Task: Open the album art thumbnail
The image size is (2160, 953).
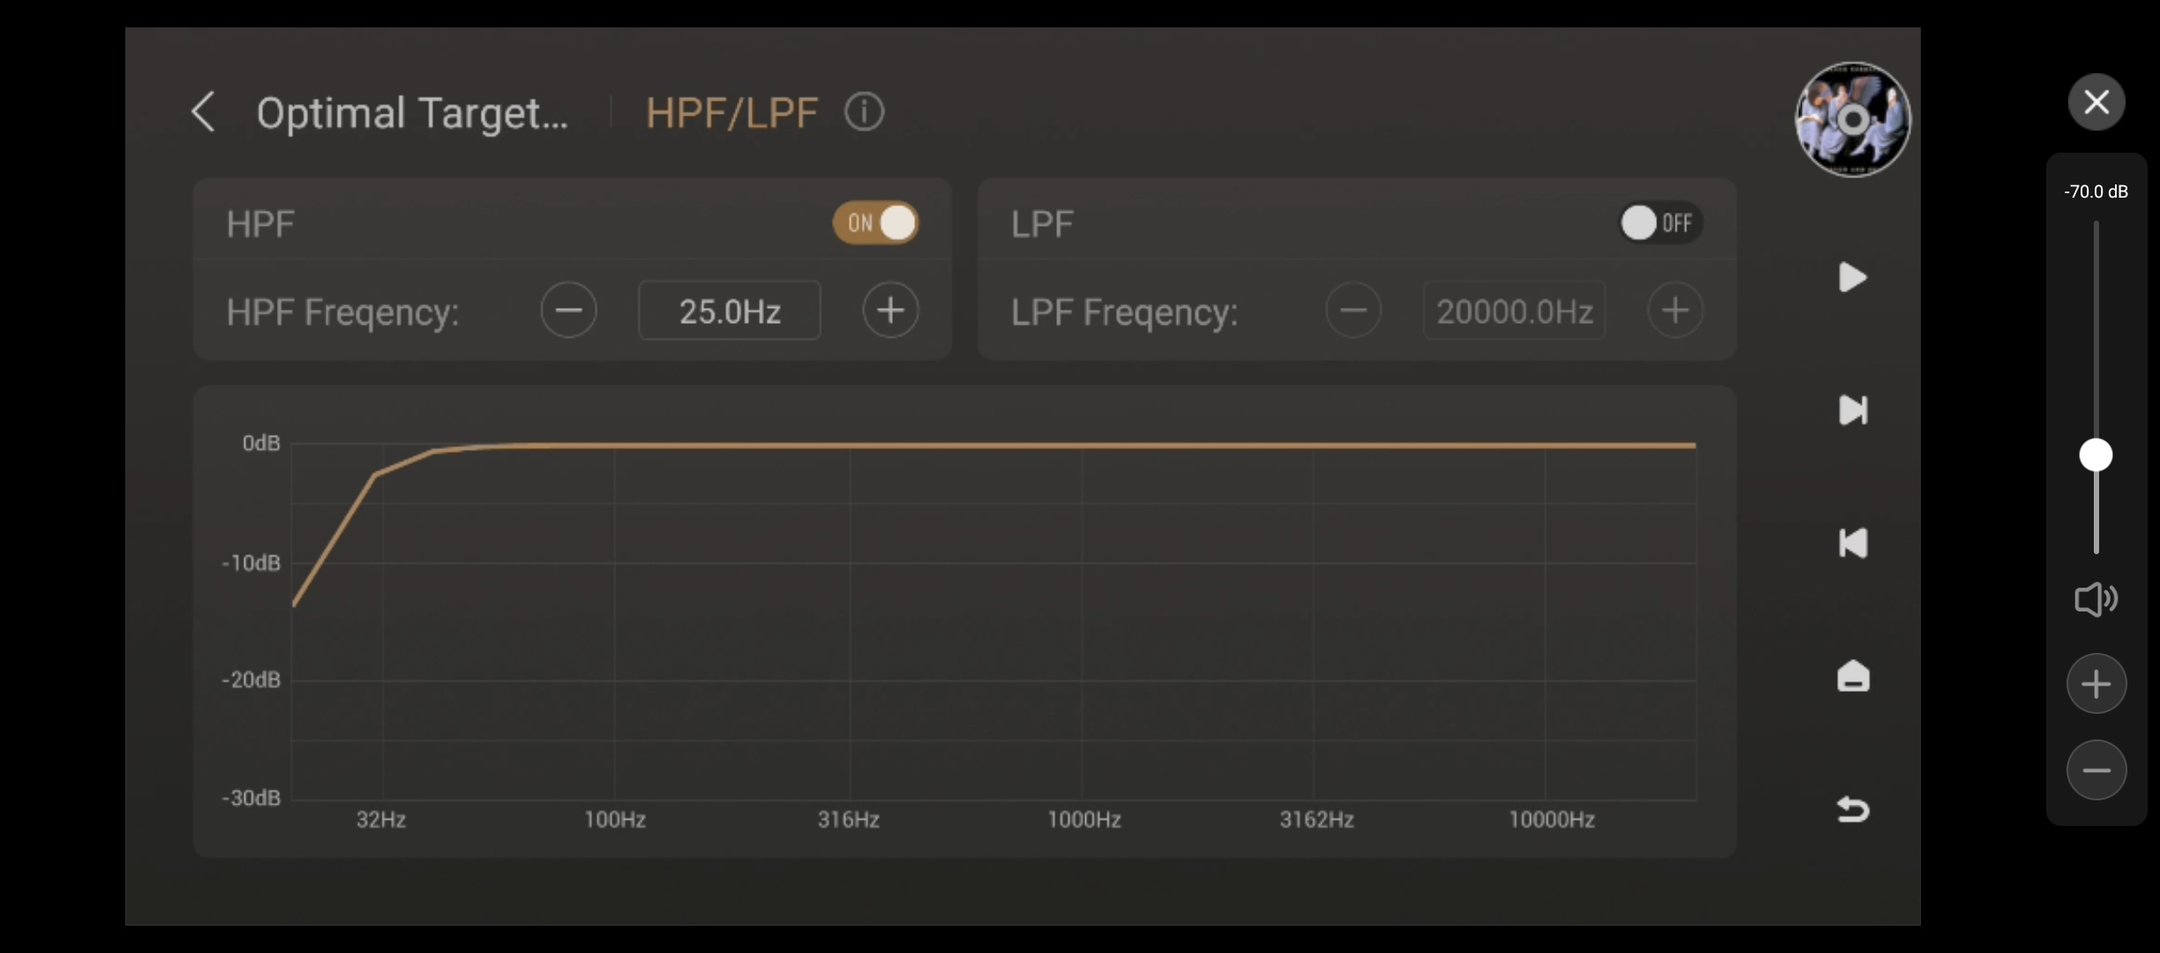Action: (1852, 119)
